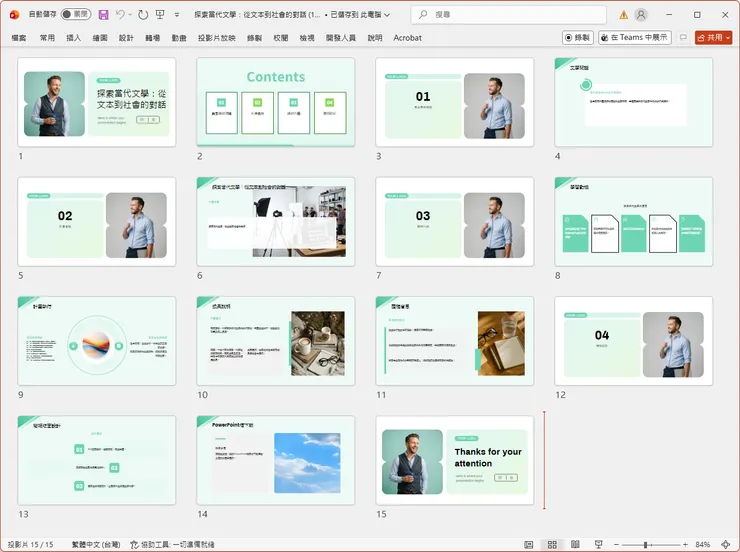This screenshot has width=740, height=552.
Task: Expand the Undo history dropdown arrow
Action: point(130,15)
